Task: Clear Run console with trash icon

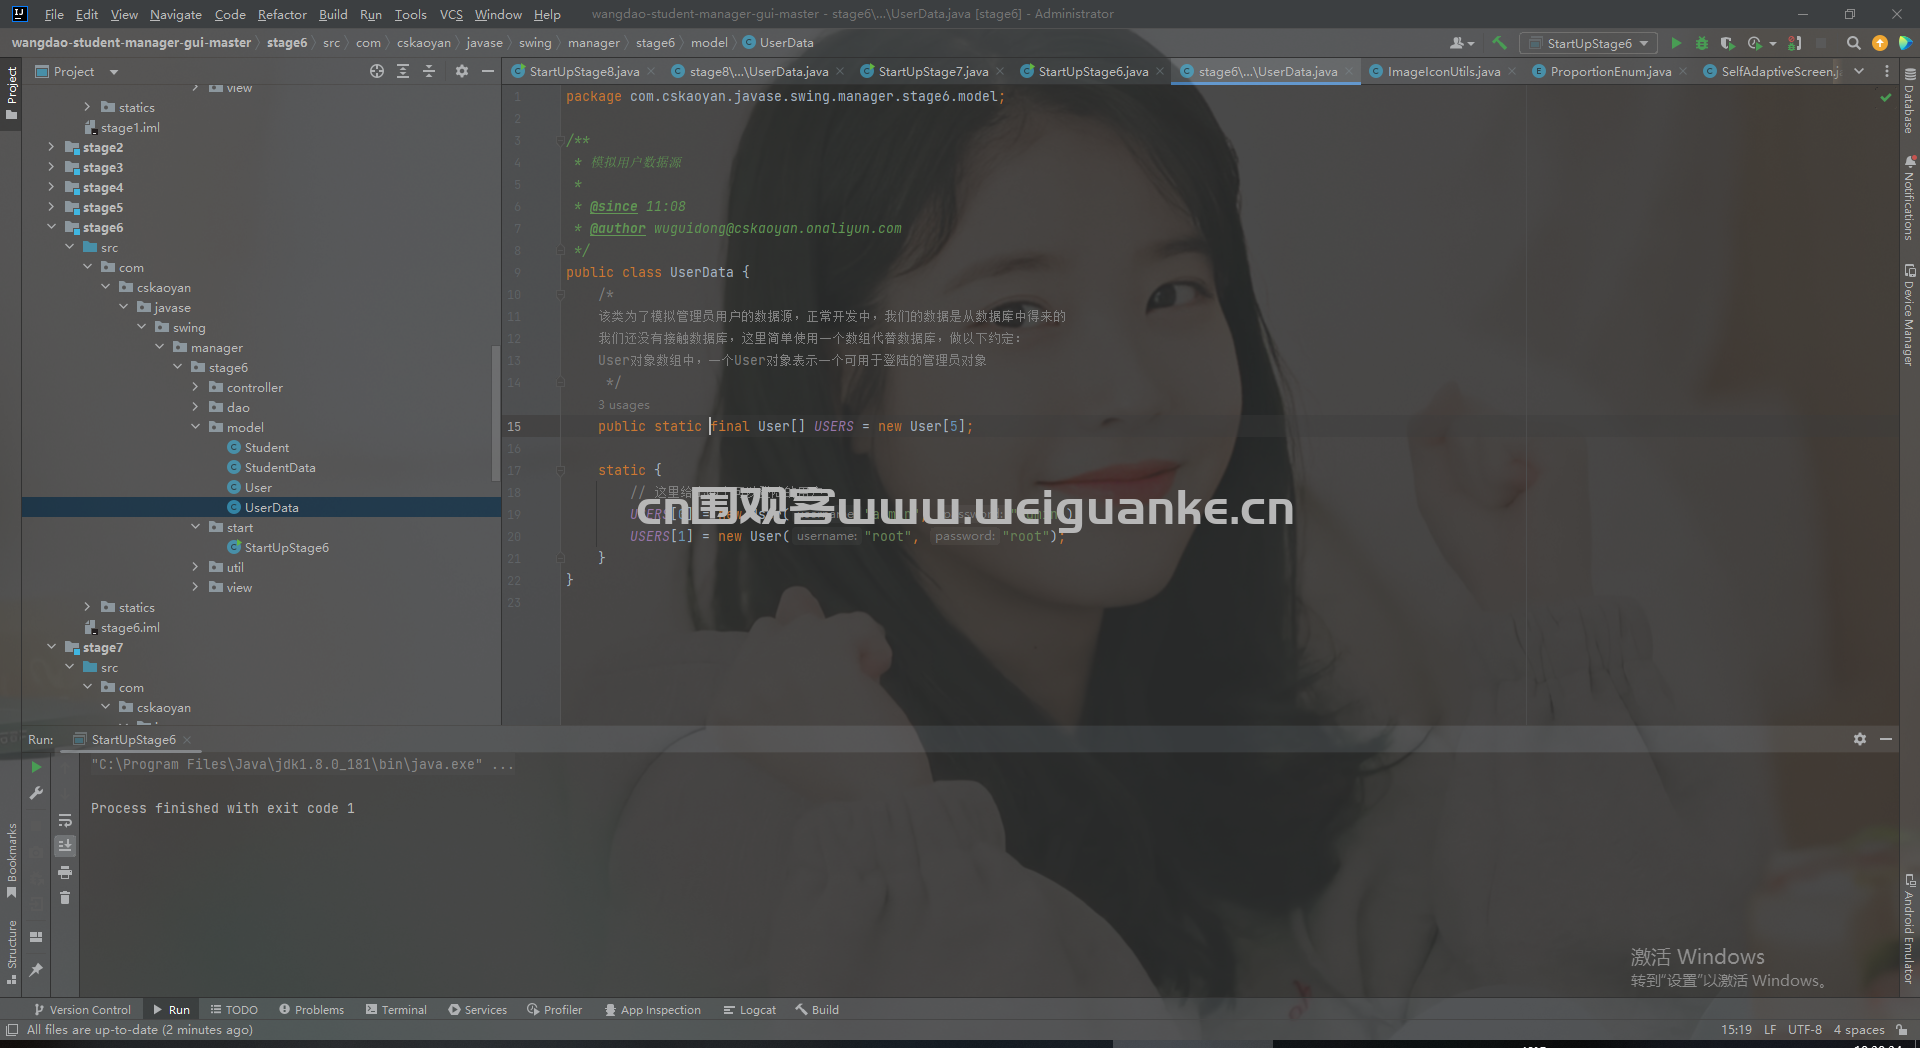Action: [65, 898]
